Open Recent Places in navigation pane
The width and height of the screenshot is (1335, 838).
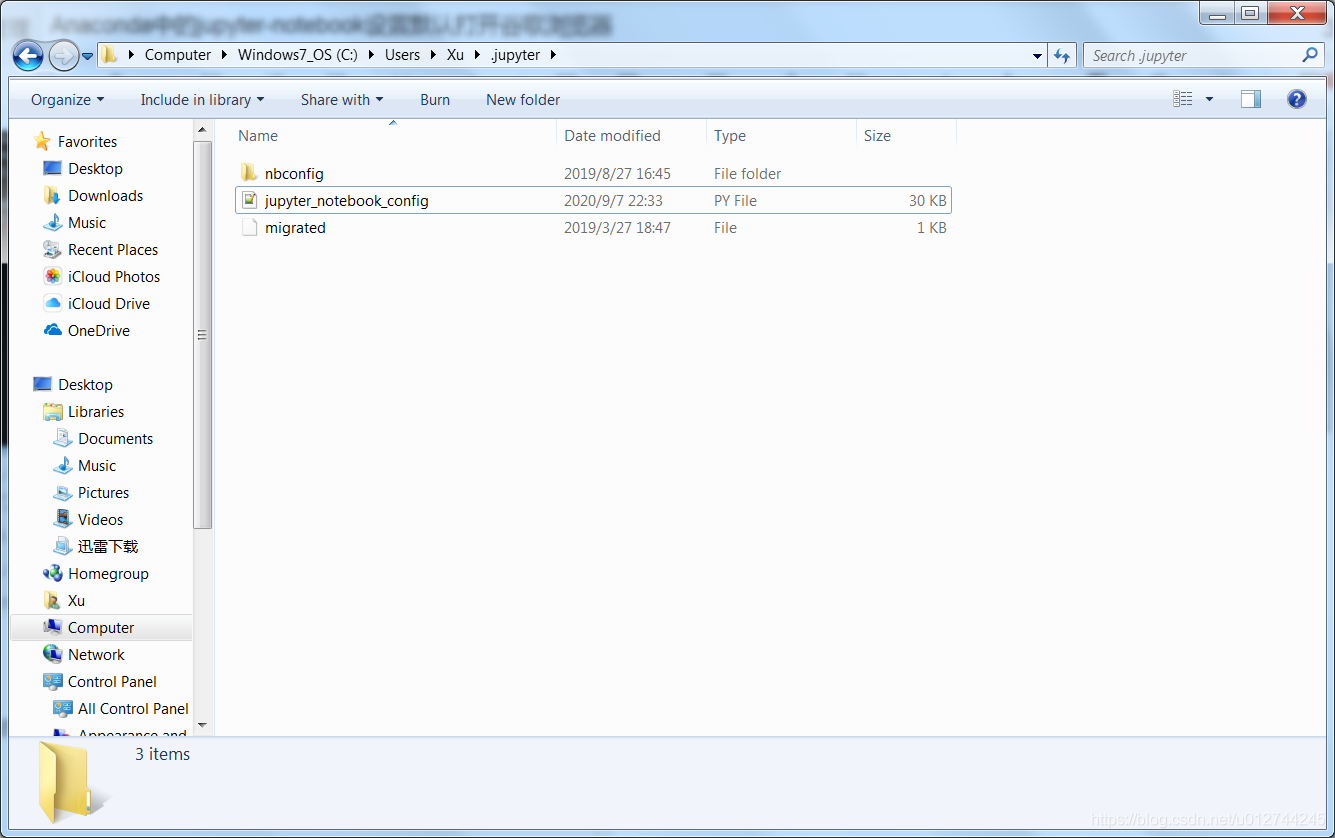coord(113,249)
